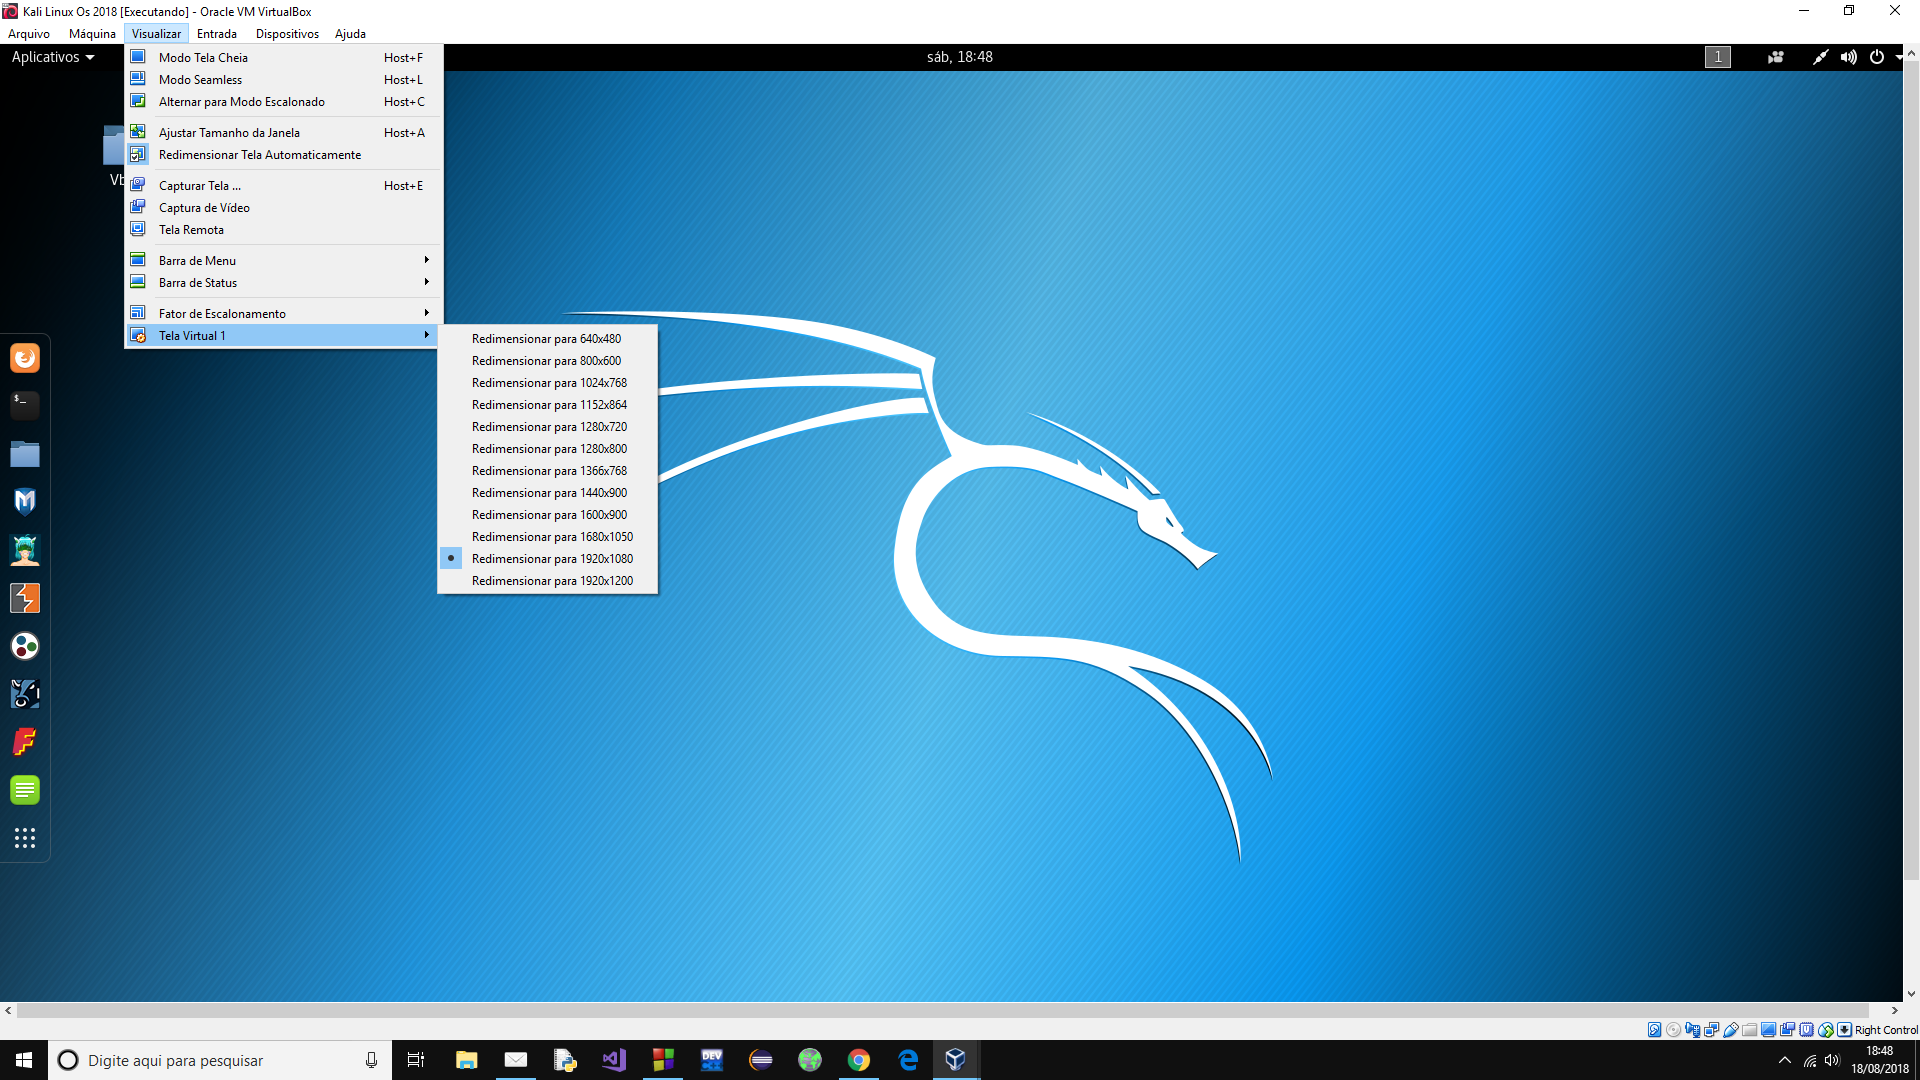Click the USB devices status icon
This screenshot has height=1080, width=1920.
coord(1730,1030)
